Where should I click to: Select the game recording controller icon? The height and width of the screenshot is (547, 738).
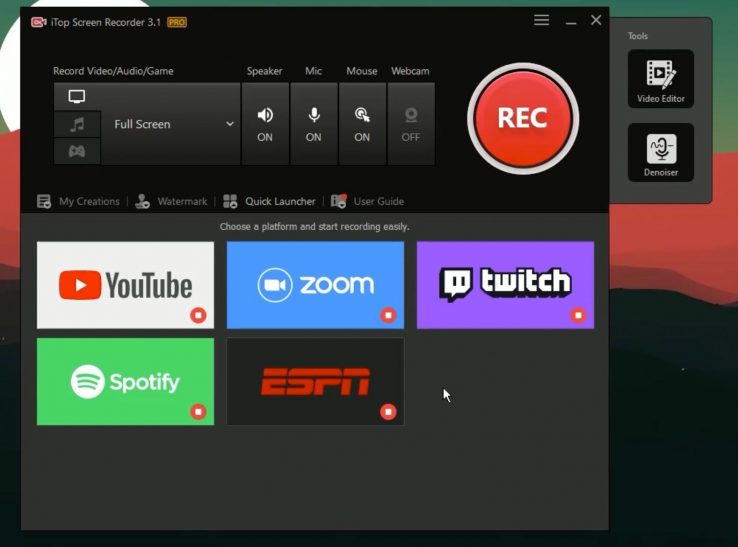[77, 152]
